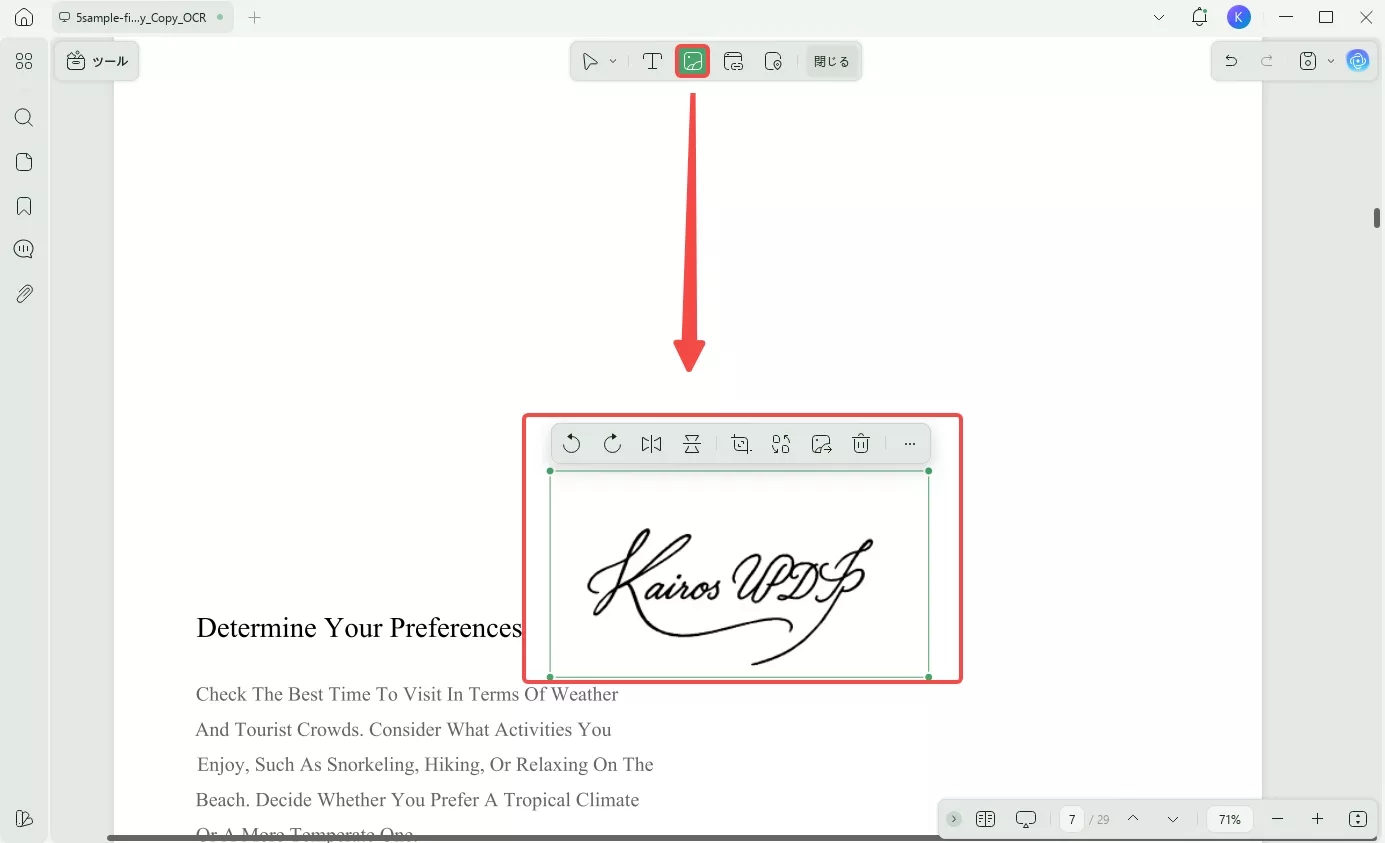The width and height of the screenshot is (1385, 843).
Task: Open more options for the image
Action: pos(909,444)
